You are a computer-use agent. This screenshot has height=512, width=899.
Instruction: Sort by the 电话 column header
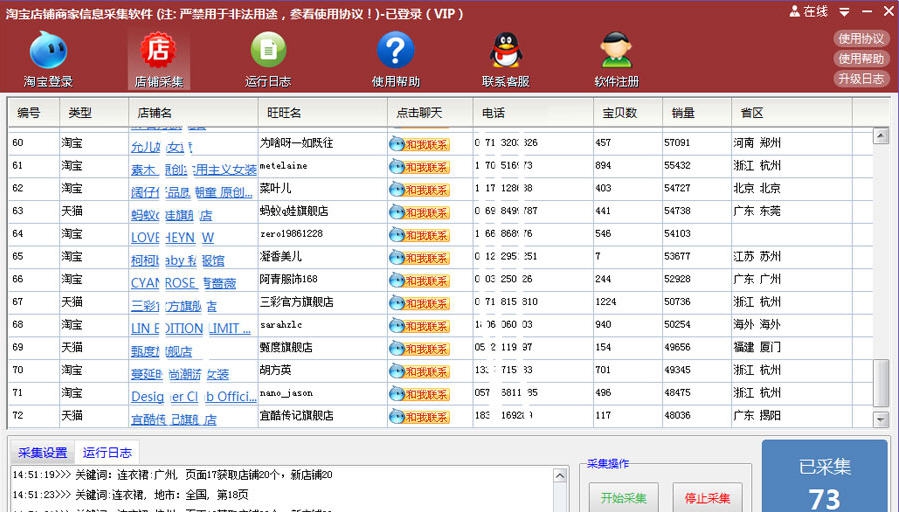533,113
